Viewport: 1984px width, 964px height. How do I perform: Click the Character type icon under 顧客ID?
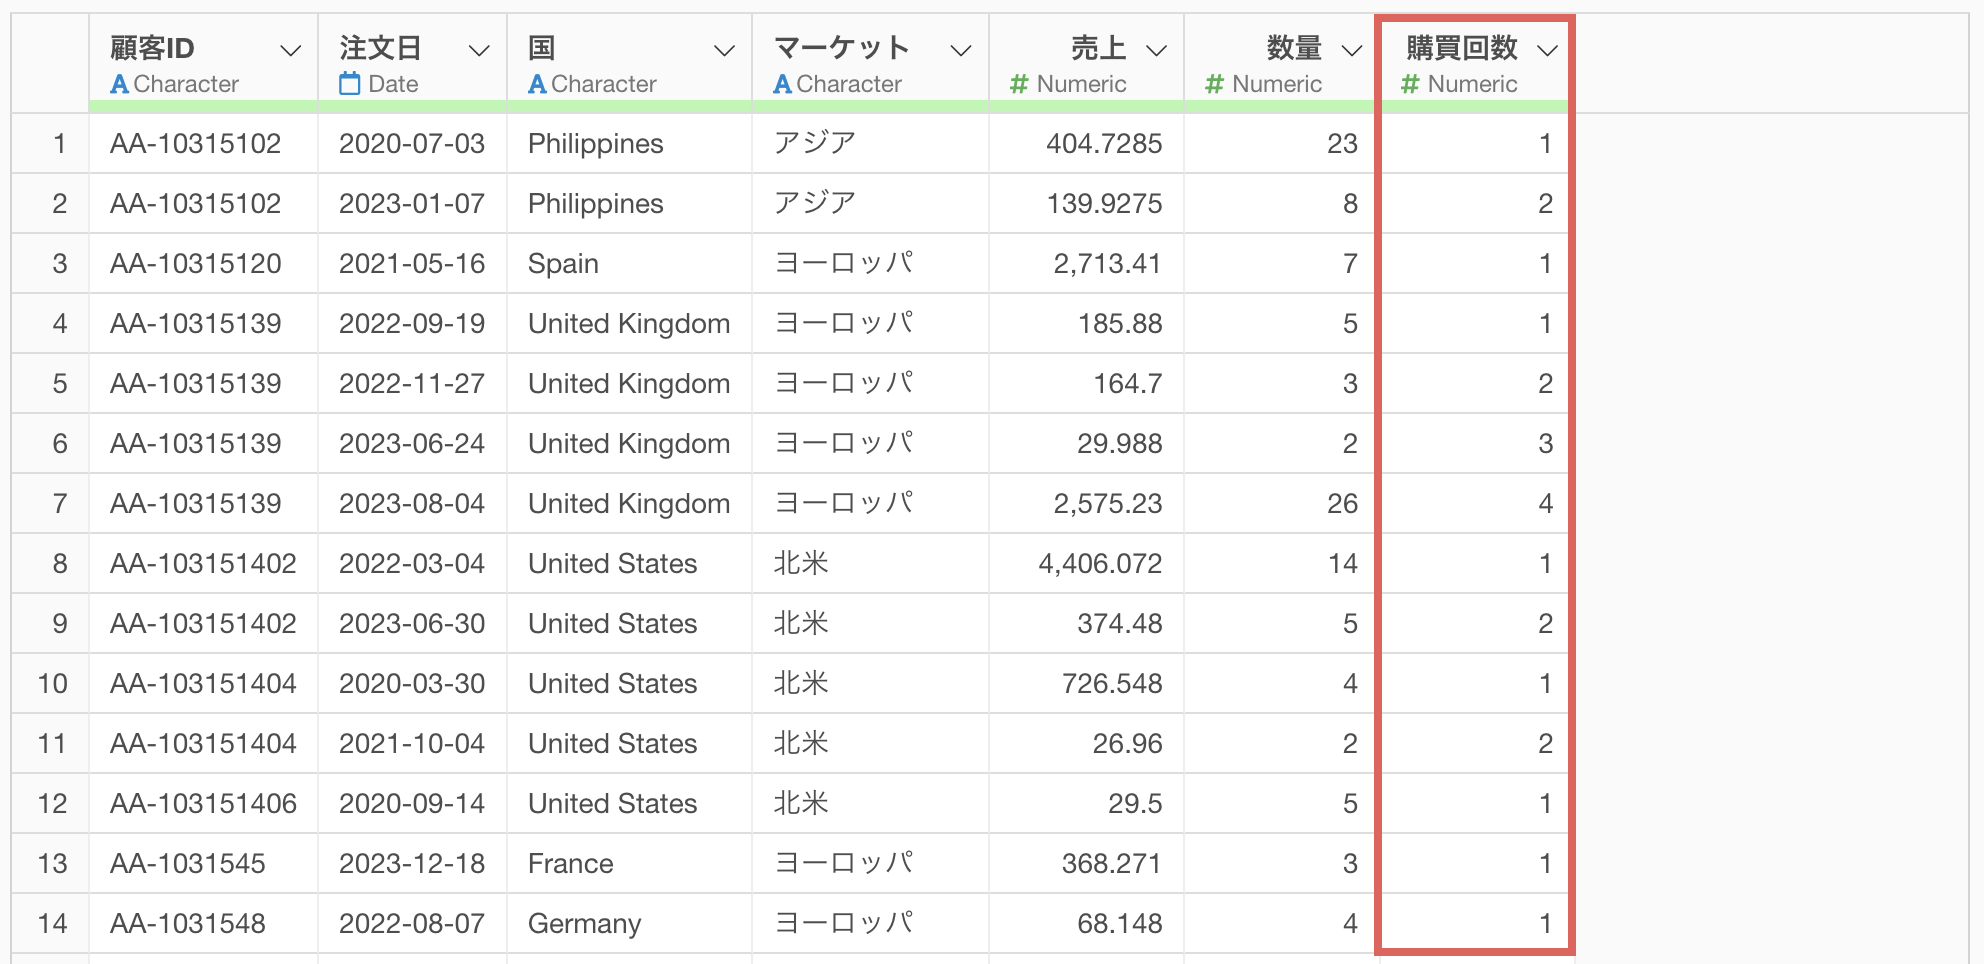(x=120, y=84)
